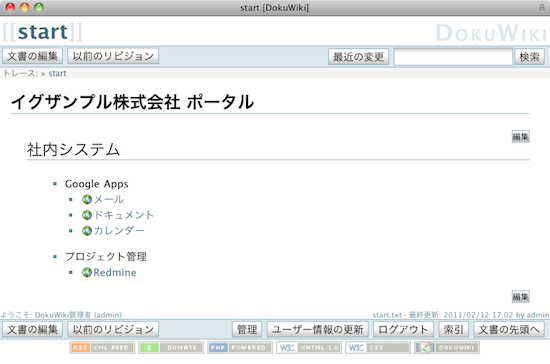This screenshot has width=550, height=364.
Task: Click the W3C XHTML 1.0 badge
Action: click(x=309, y=348)
